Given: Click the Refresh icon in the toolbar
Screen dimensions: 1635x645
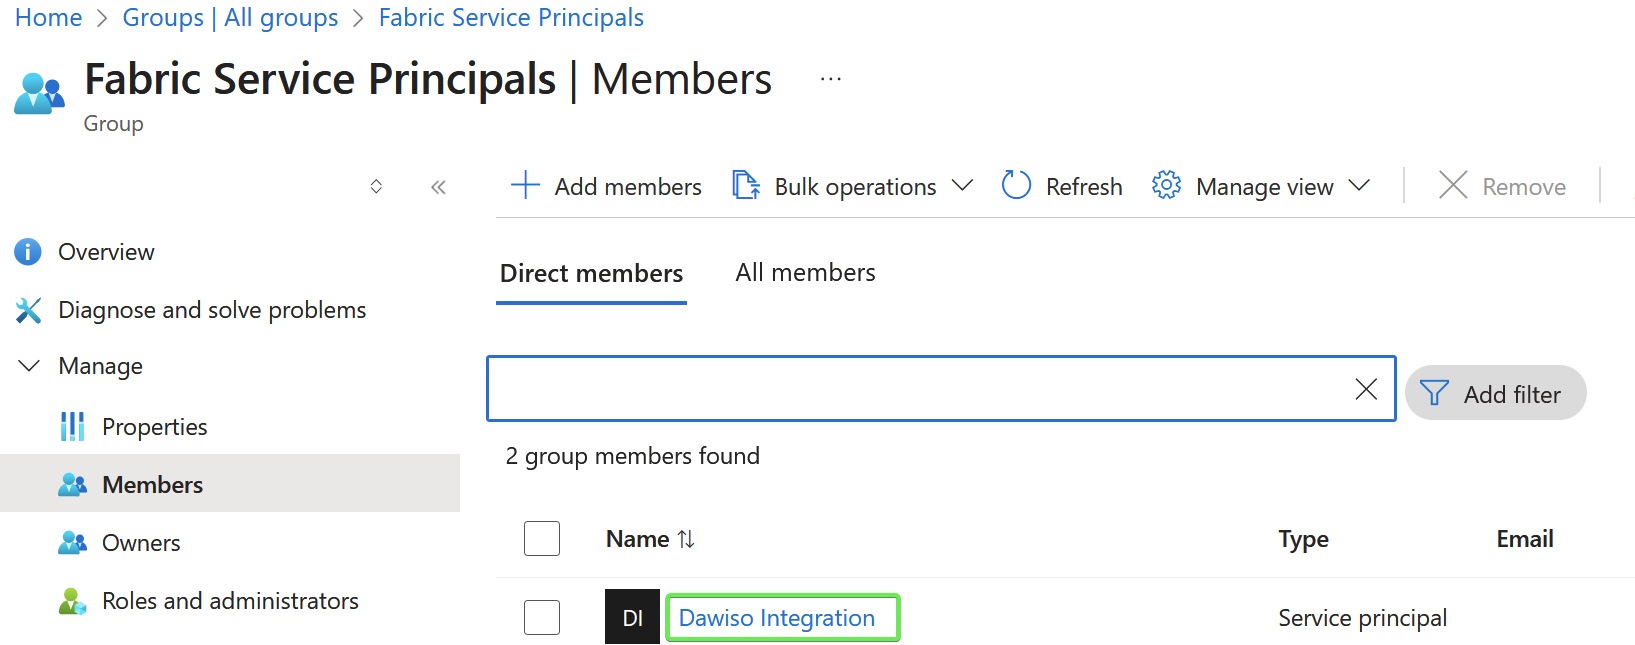Looking at the screenshot, I should [x=1015, y=185].
